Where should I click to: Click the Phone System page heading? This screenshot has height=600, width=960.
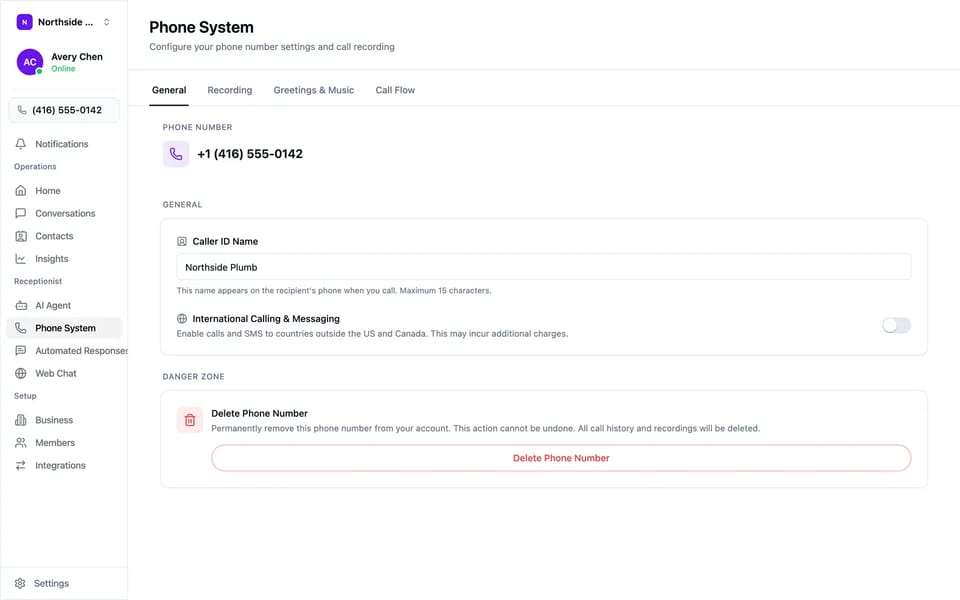pos(201,27)
